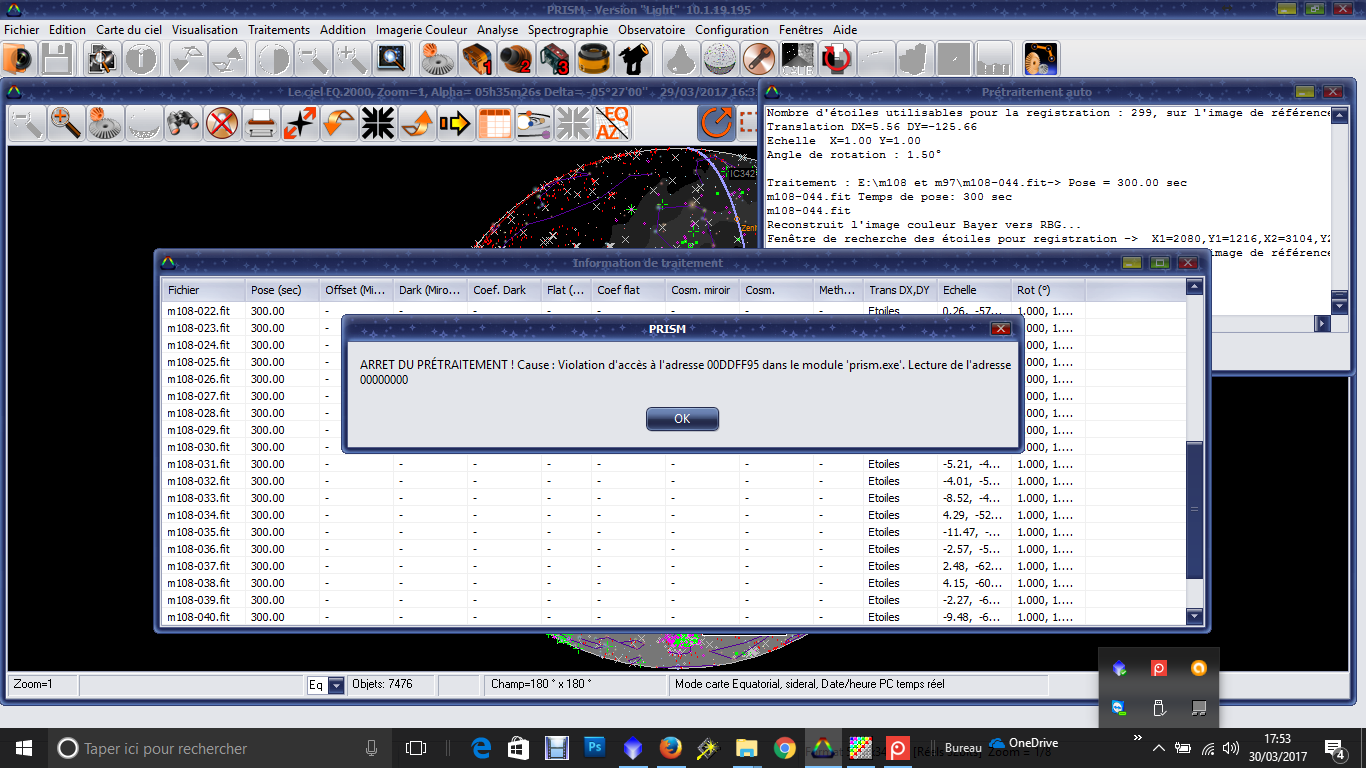The width and height of the screenshot is (1366, 768).
Task: Click the camera 1 icon in main toolbar
Action: pyautogui.click(x=477, y=60)
